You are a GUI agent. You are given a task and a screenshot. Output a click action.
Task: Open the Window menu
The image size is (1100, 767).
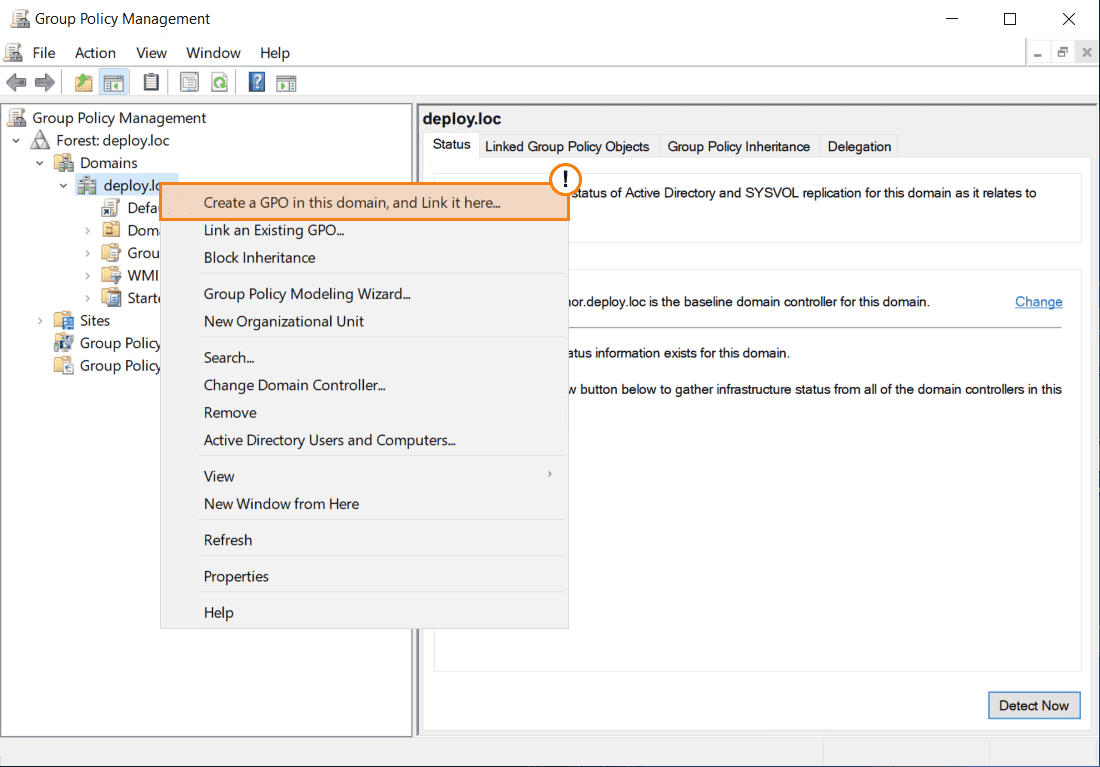(x=213, y=53)
